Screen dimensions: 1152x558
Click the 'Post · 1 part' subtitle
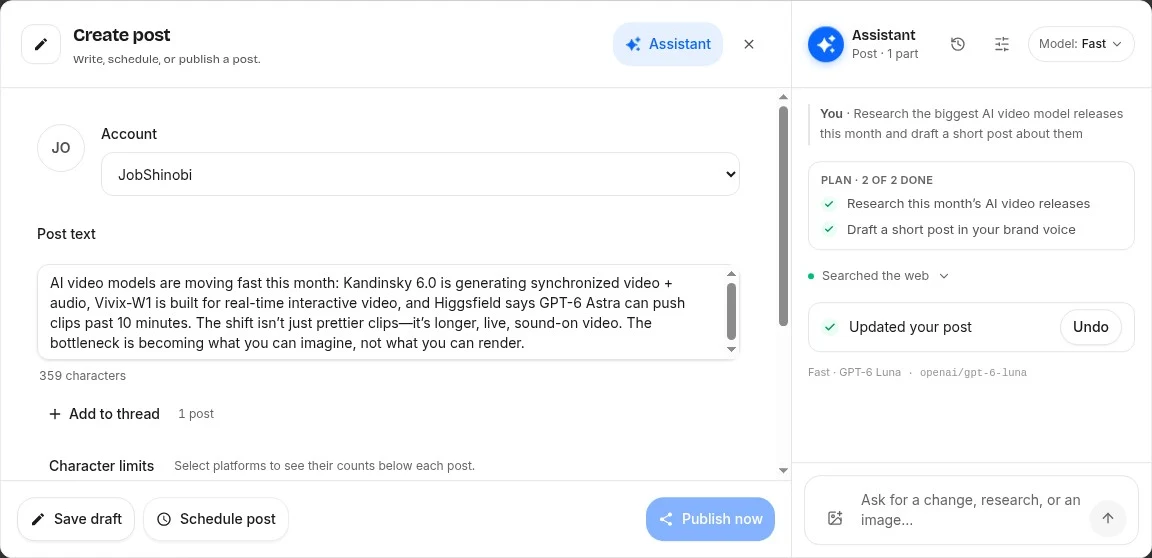885,54
